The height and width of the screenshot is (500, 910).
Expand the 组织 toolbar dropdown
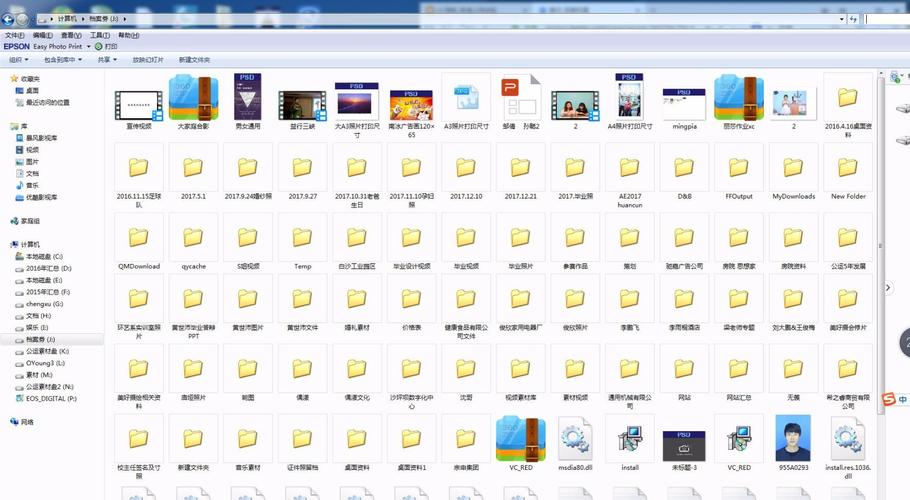[19, 60]
